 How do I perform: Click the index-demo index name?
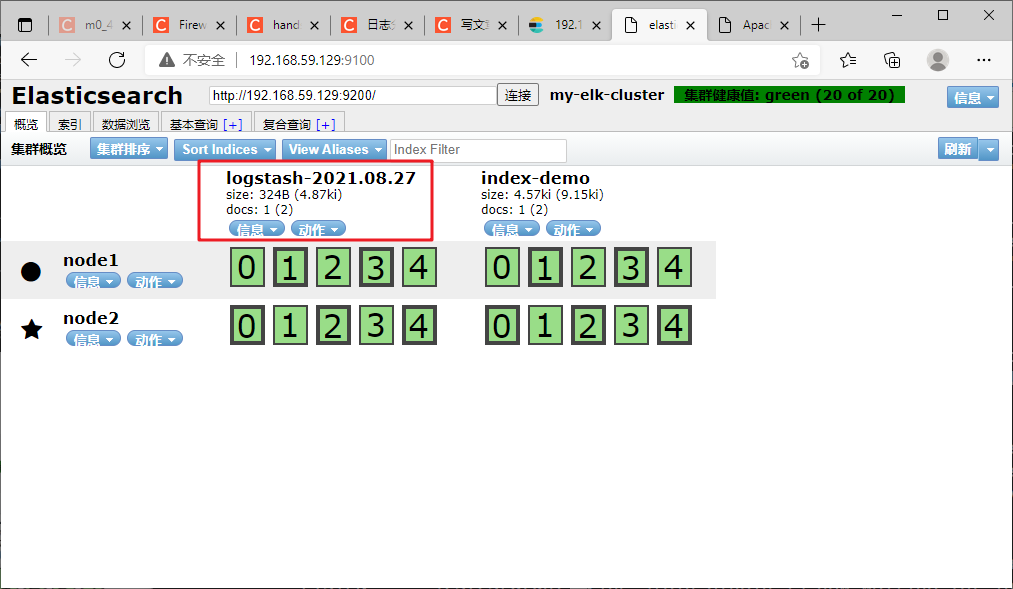(x=536, y=178)
